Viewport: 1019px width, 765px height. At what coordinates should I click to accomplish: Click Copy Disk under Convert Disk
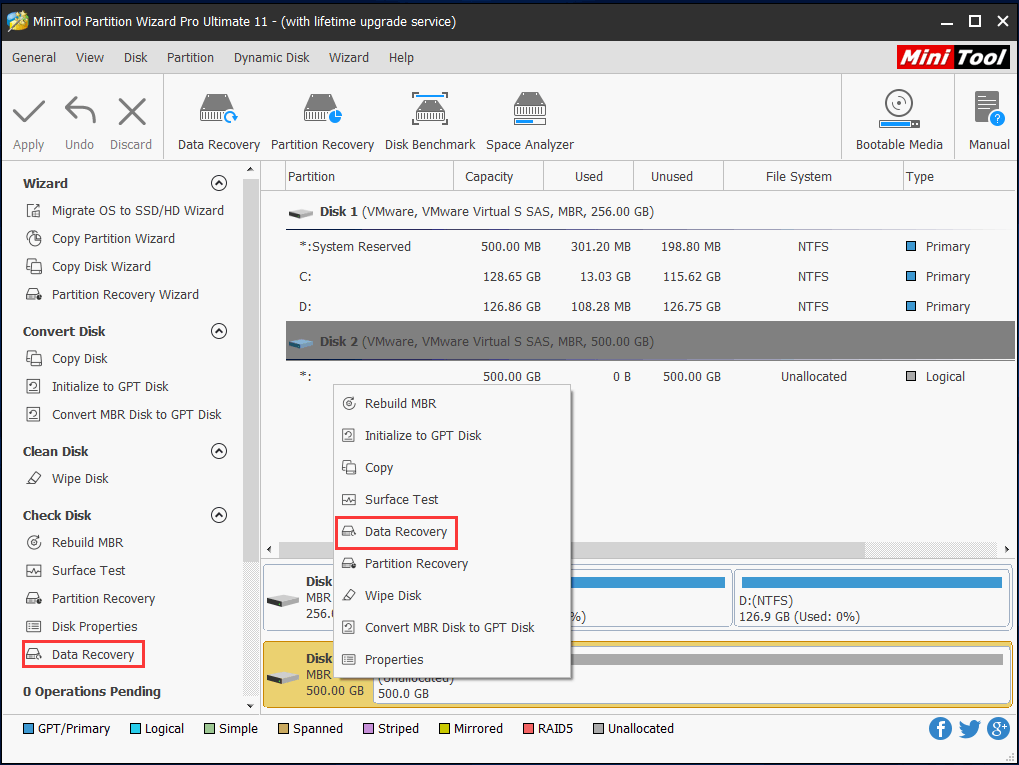coord(80,359)
